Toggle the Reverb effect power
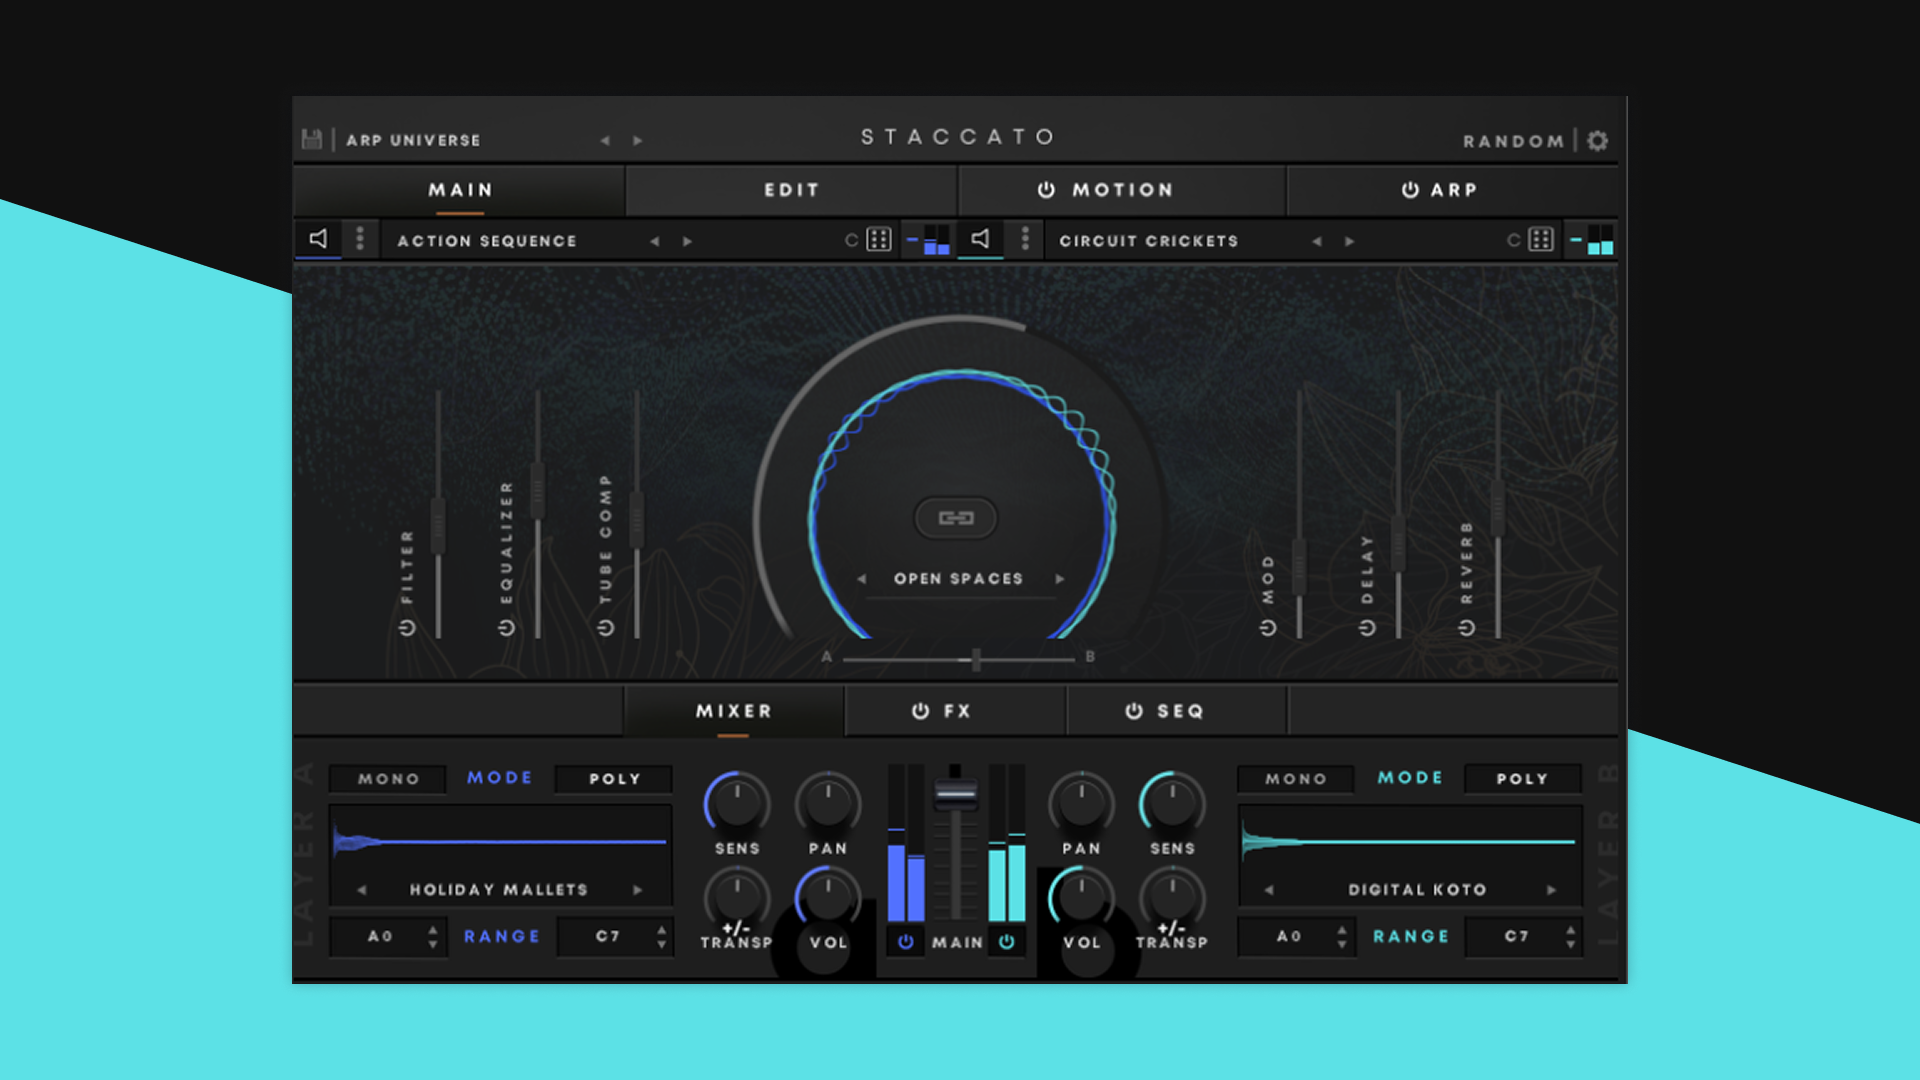 1465,628
